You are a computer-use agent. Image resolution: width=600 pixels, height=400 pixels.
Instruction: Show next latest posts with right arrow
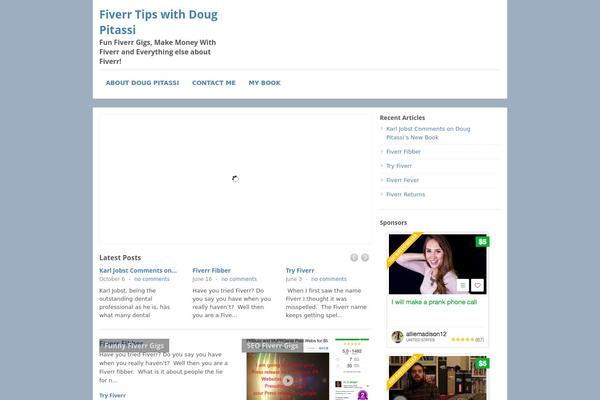point(365,258)
